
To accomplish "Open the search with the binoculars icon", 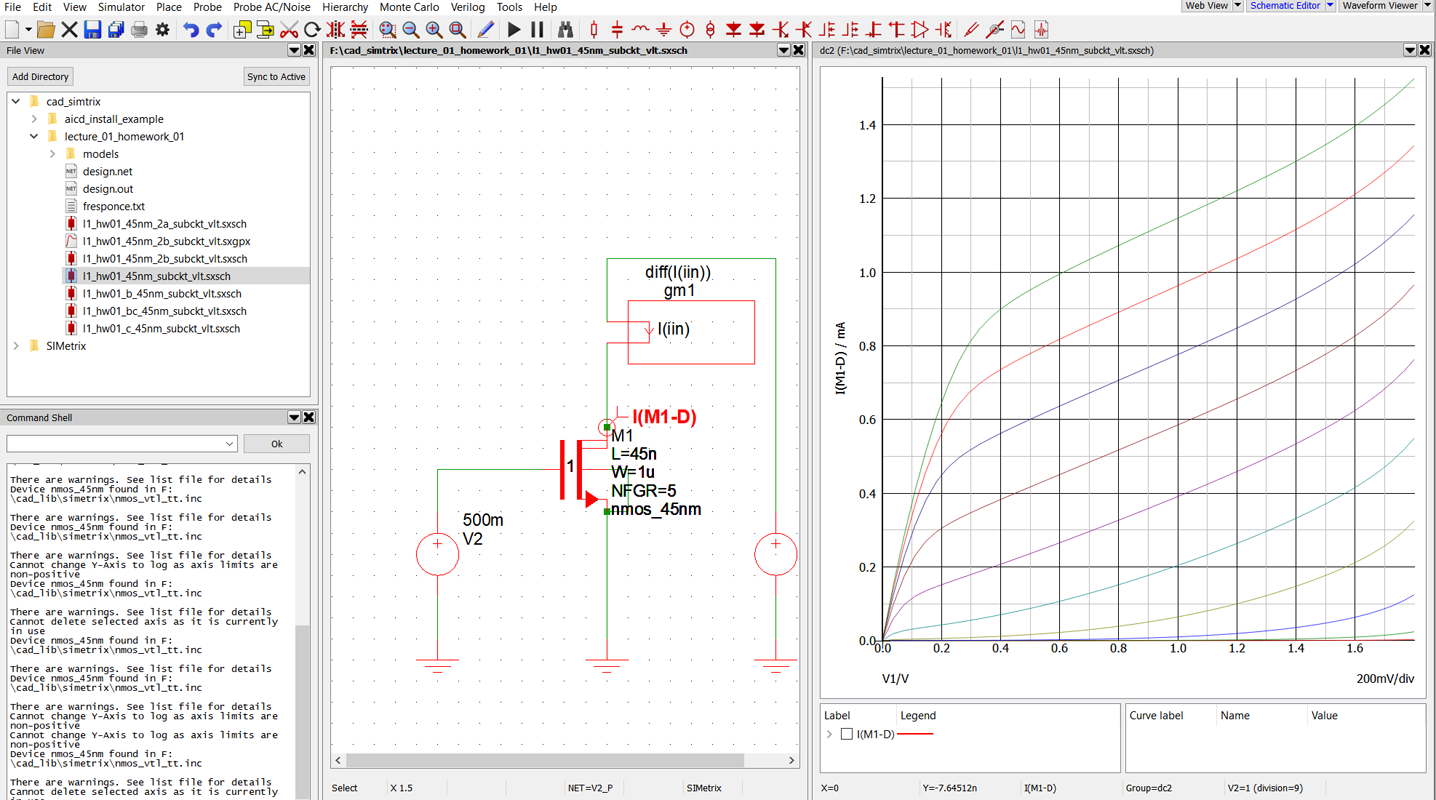I will click(566, 29).
